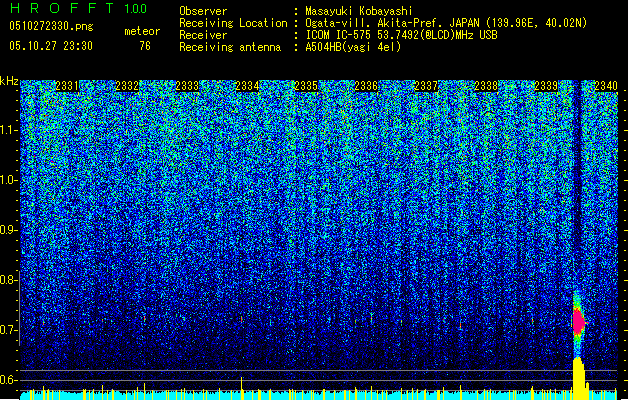This screenshot has height=400, width=629.
Task: Click the Receiving antenna label
Action: pos(230,47)
